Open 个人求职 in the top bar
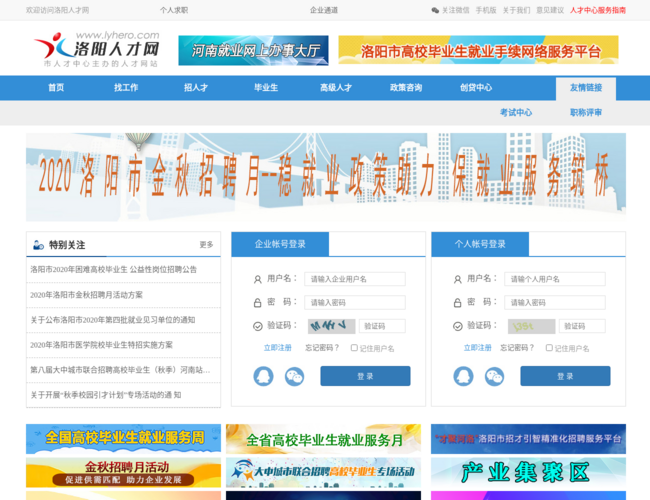650x500 pixels. coord(174,10)
